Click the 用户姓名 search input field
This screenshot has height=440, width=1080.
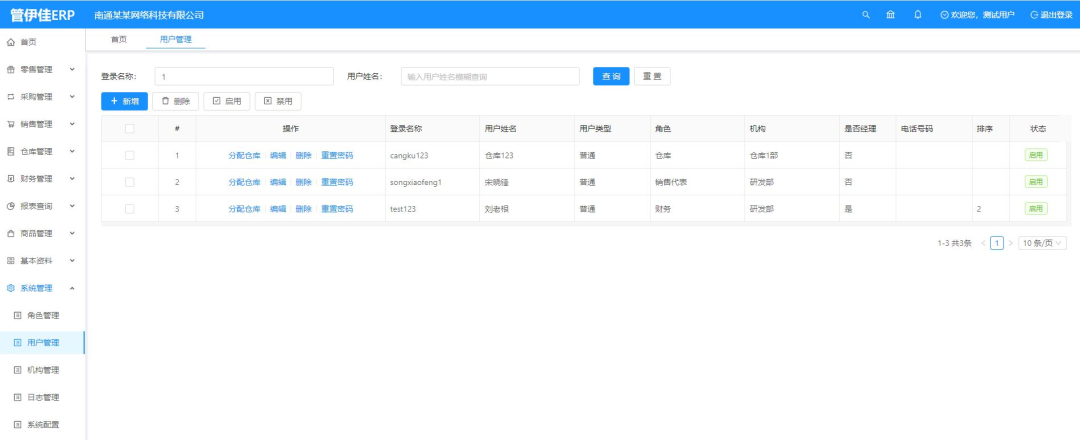tap(489, 77)
